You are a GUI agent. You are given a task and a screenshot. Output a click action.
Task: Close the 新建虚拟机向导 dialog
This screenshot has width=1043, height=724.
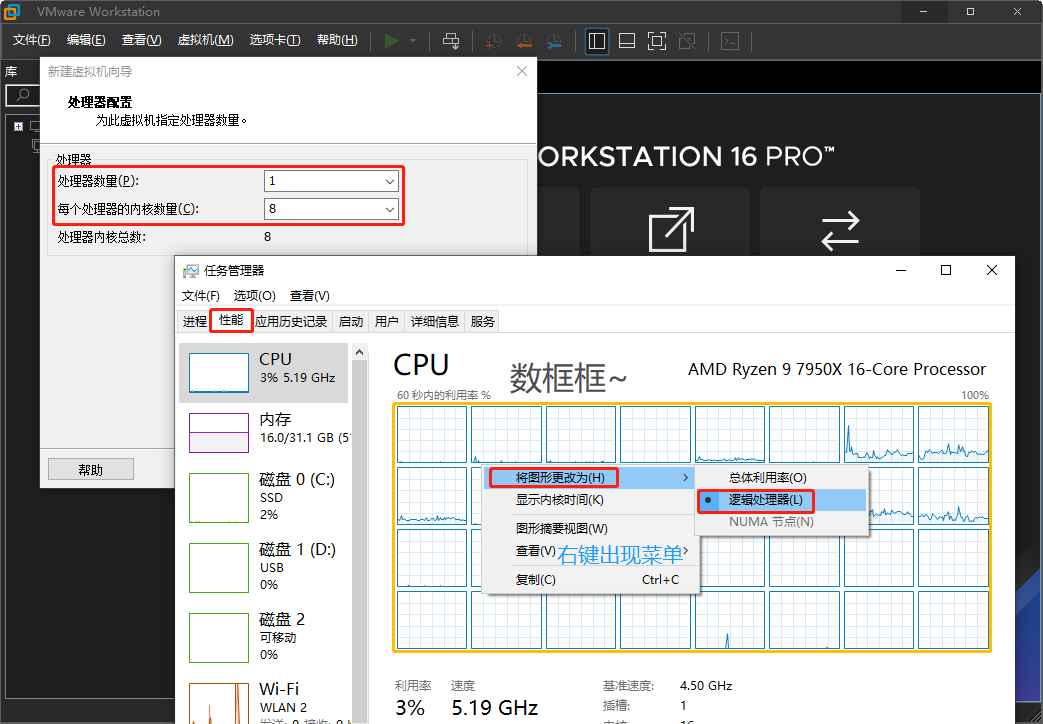522,71
